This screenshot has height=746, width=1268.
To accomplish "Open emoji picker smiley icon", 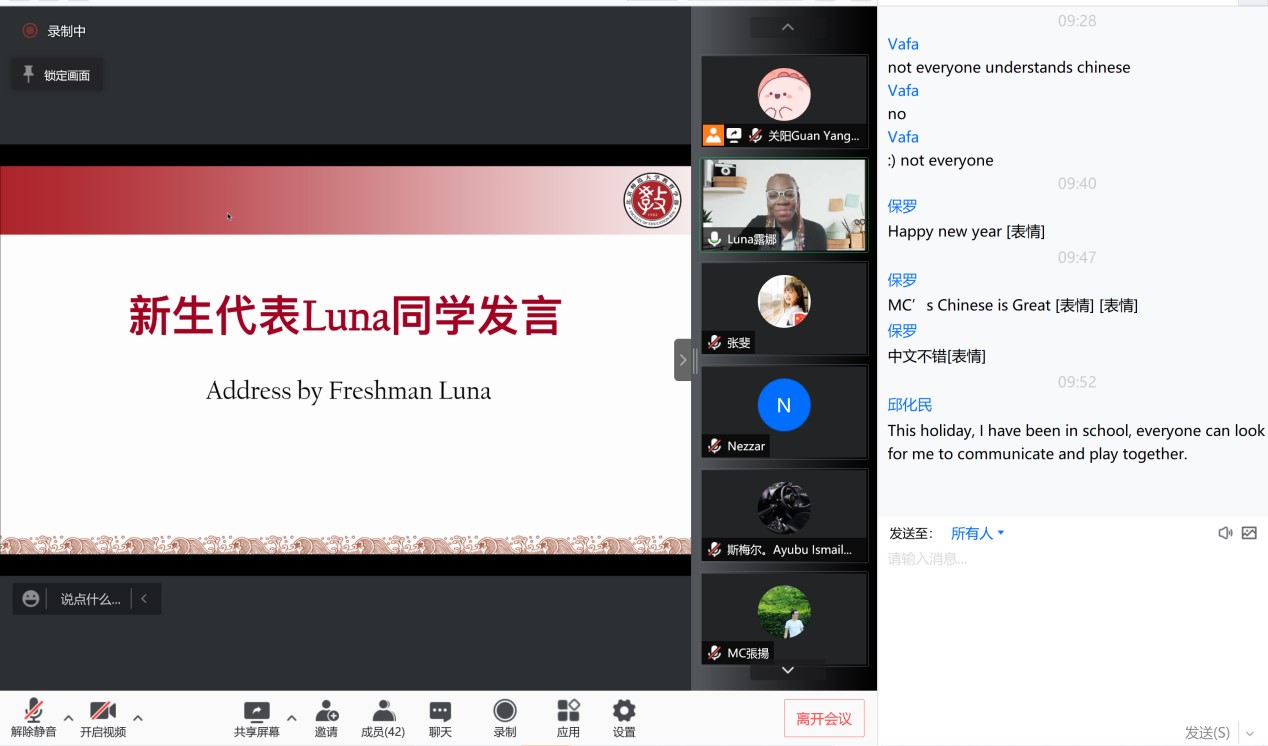I will (x=31, y=598).
